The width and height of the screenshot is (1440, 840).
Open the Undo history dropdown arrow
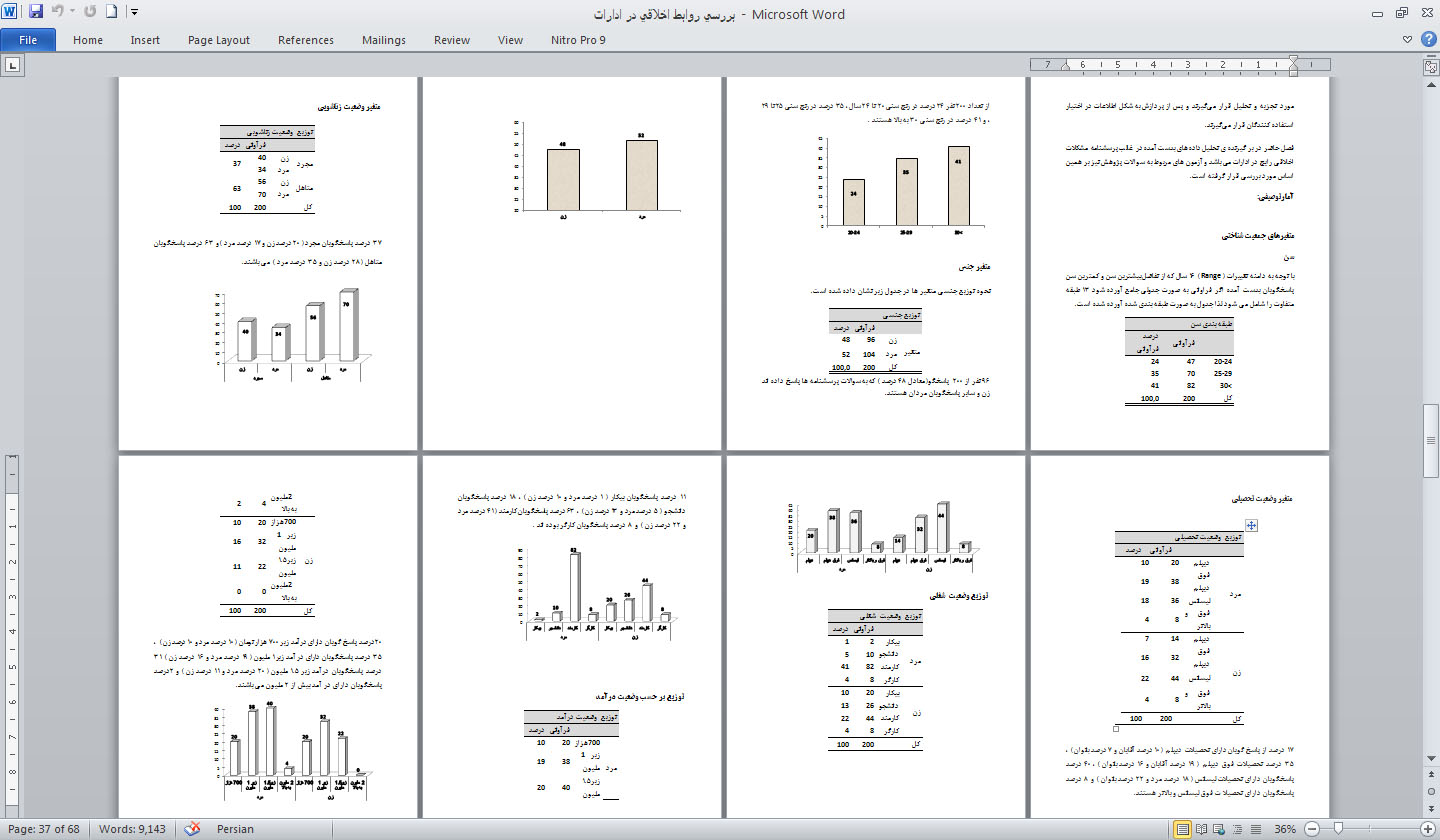[72, 13]
